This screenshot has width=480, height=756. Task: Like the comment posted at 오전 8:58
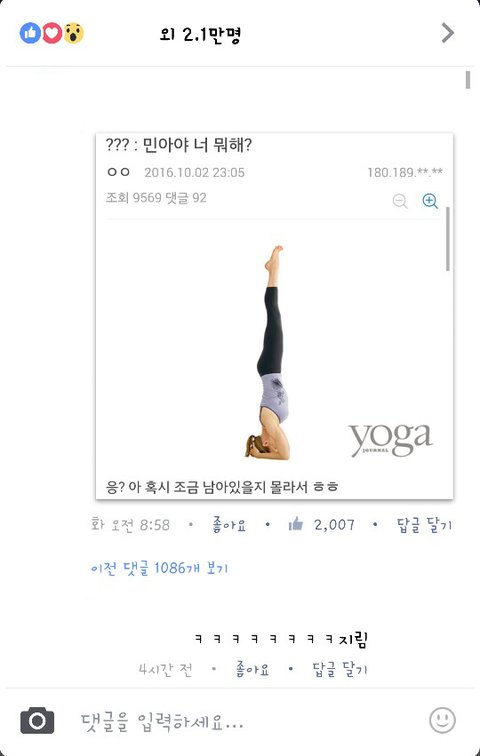(229, 525)
